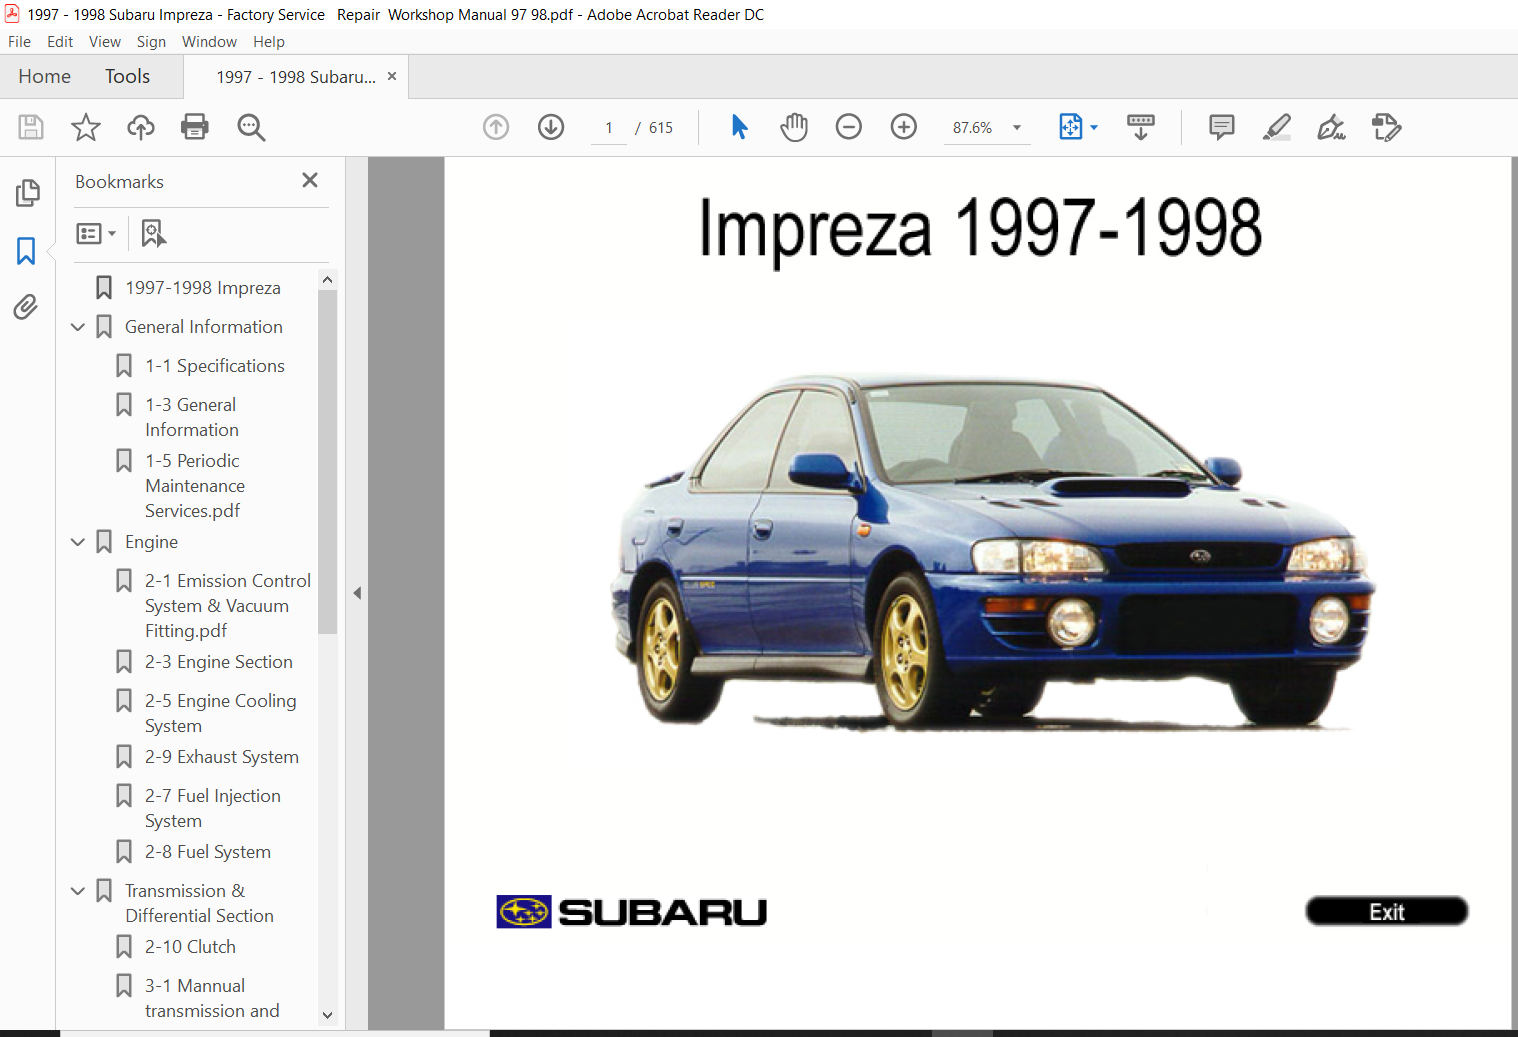Open the Attachments paperclip panel
Image resolution: width=1518 pixels, height=1037 pixels.
[x=26, y=307]
